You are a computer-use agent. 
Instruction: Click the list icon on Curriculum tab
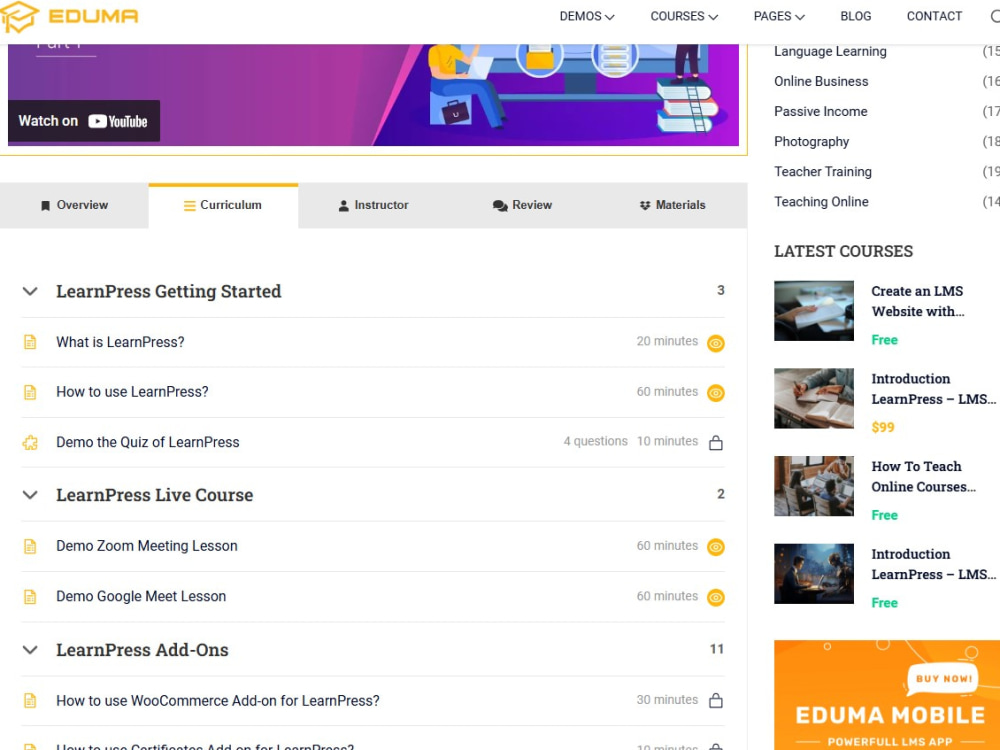point(189,205)
